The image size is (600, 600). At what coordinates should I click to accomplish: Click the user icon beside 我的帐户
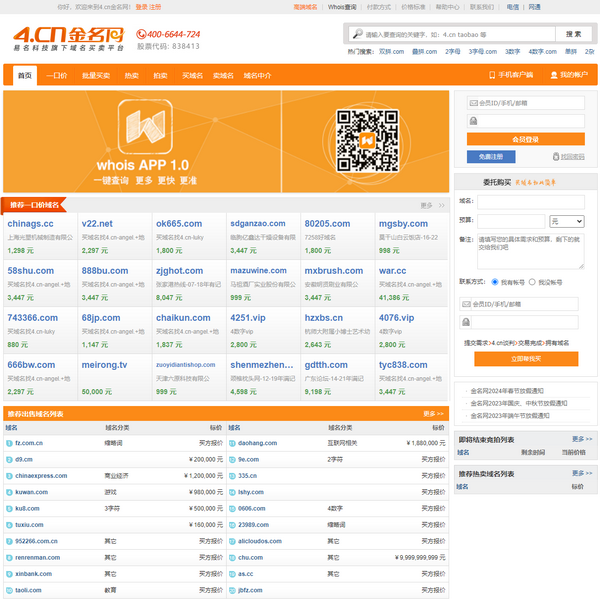coord(552,75)
